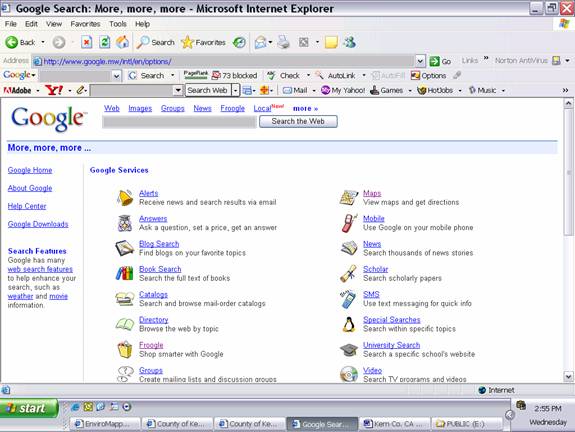Open Google toolbar Options
Screen dimensions: 575x432
click(428, 76)
